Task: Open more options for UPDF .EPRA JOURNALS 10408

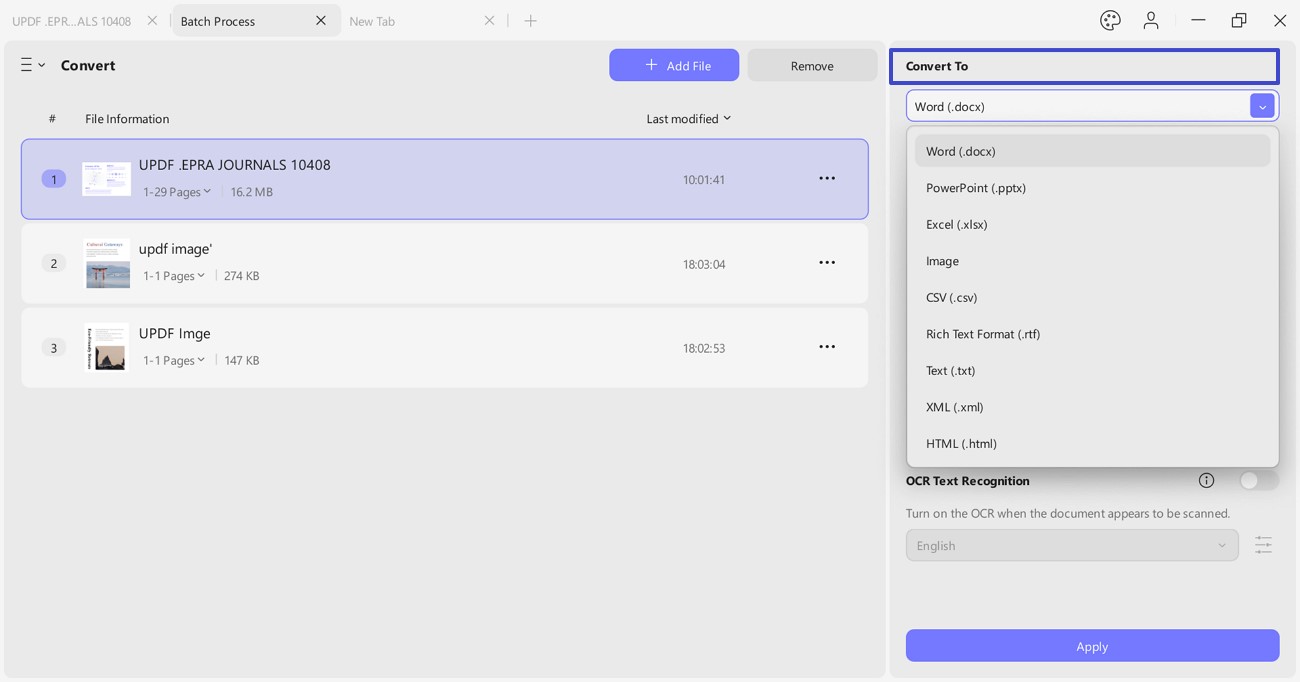Action: click(827, 179)
